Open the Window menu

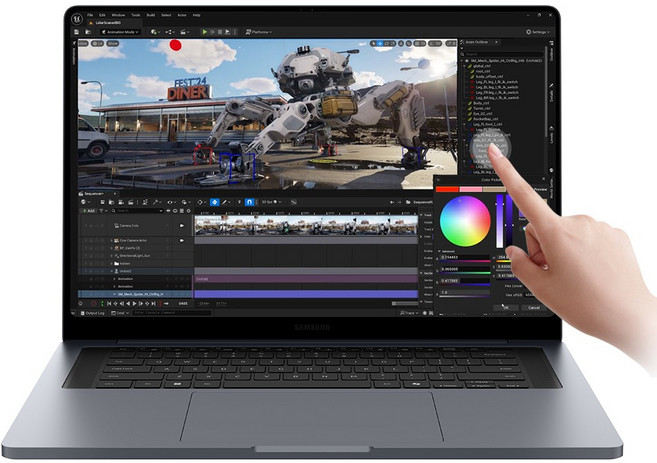click(118, 15)
